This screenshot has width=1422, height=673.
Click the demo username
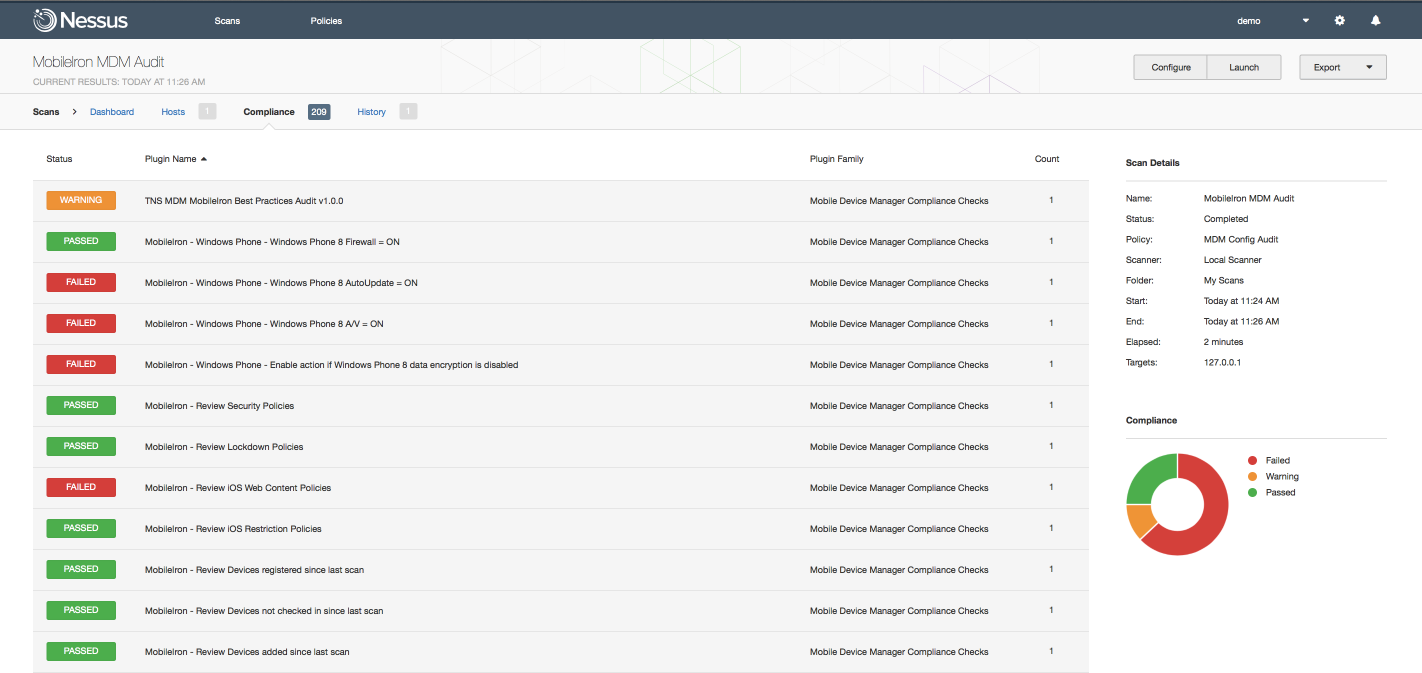point(1249,21)
